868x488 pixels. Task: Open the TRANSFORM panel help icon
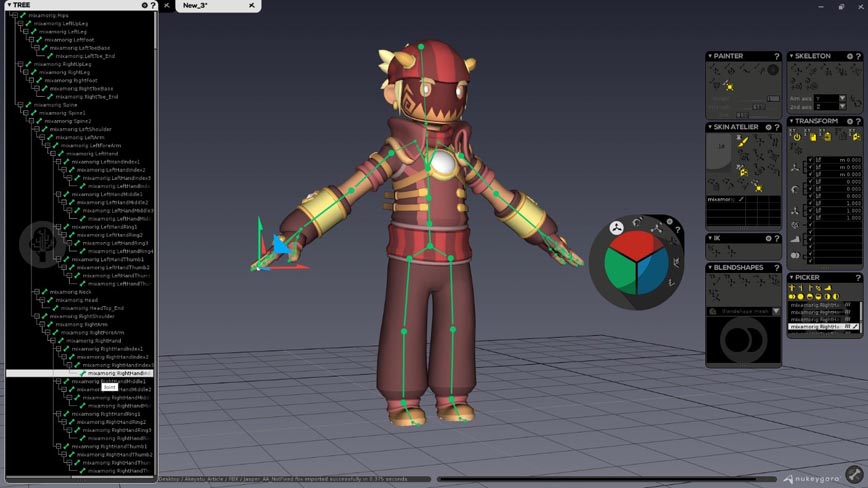tap(858, 121)
